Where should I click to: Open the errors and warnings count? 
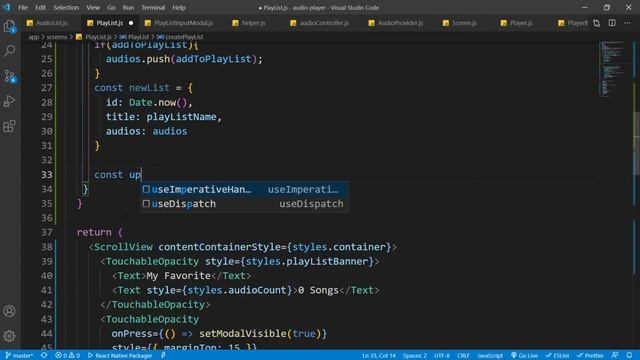point(67,356)
